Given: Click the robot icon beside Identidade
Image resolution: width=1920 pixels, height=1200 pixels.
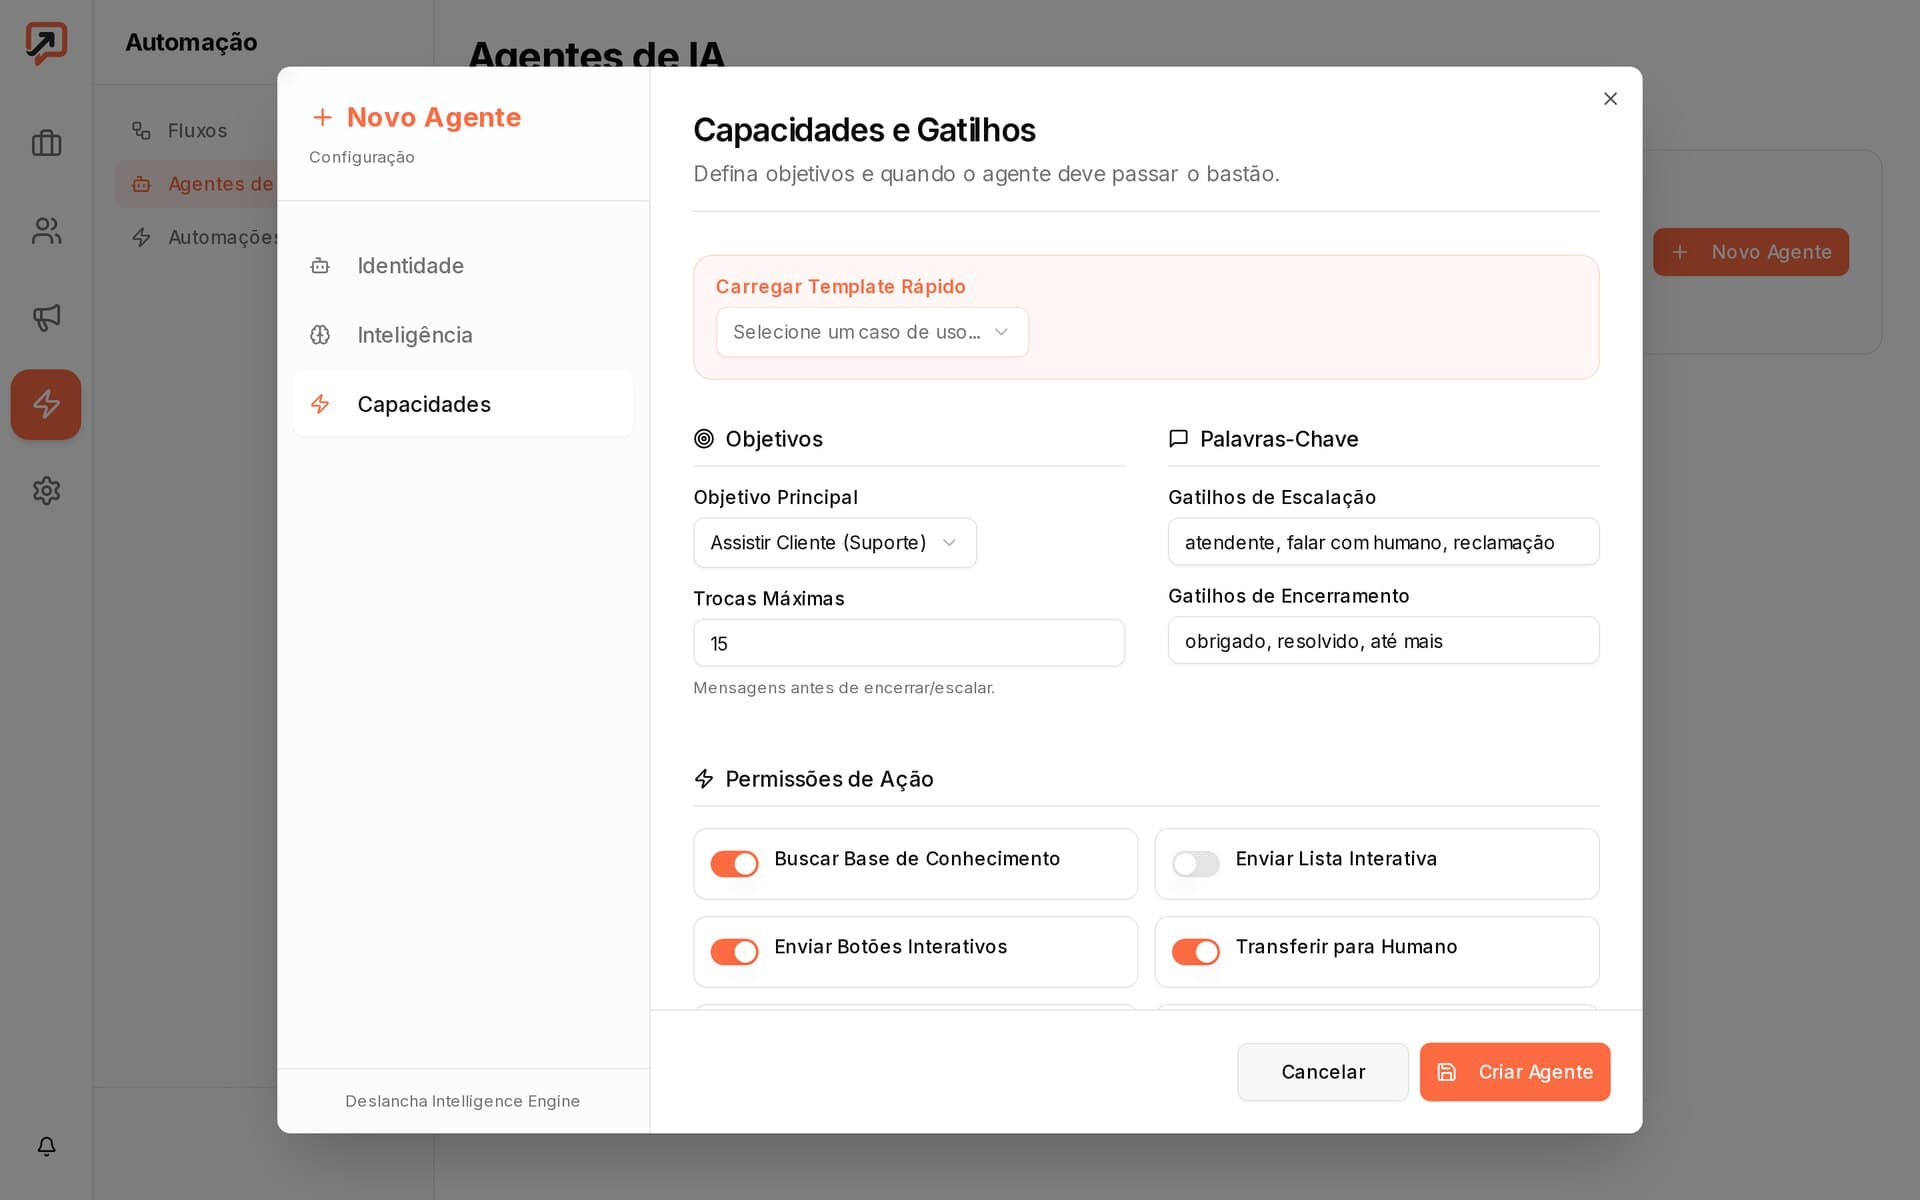Looking at the screenshot, I should pos(320,266).
